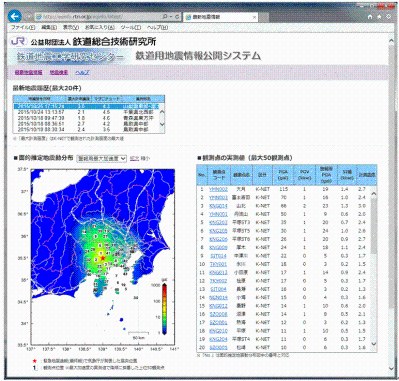Viewport: 399px width, 381px height.
Task: Select the 千葉県北西部 earthquake row
Action: tap(87, 112)
